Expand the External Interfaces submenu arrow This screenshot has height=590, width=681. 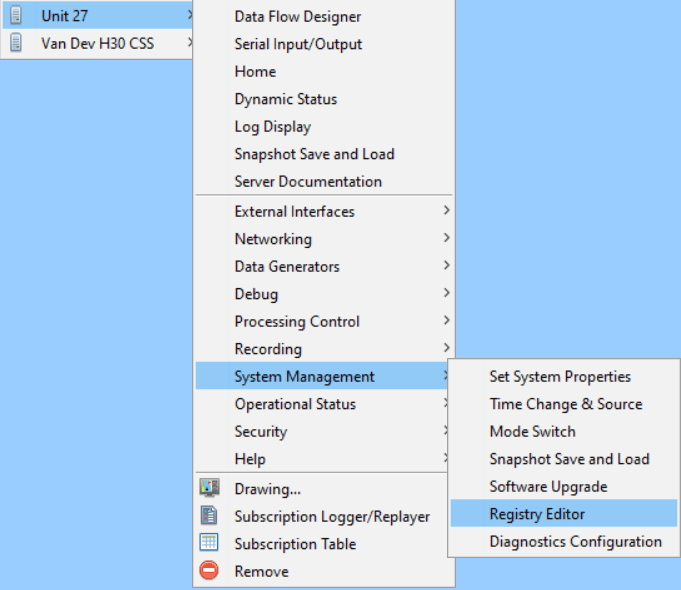coord(446,212)
